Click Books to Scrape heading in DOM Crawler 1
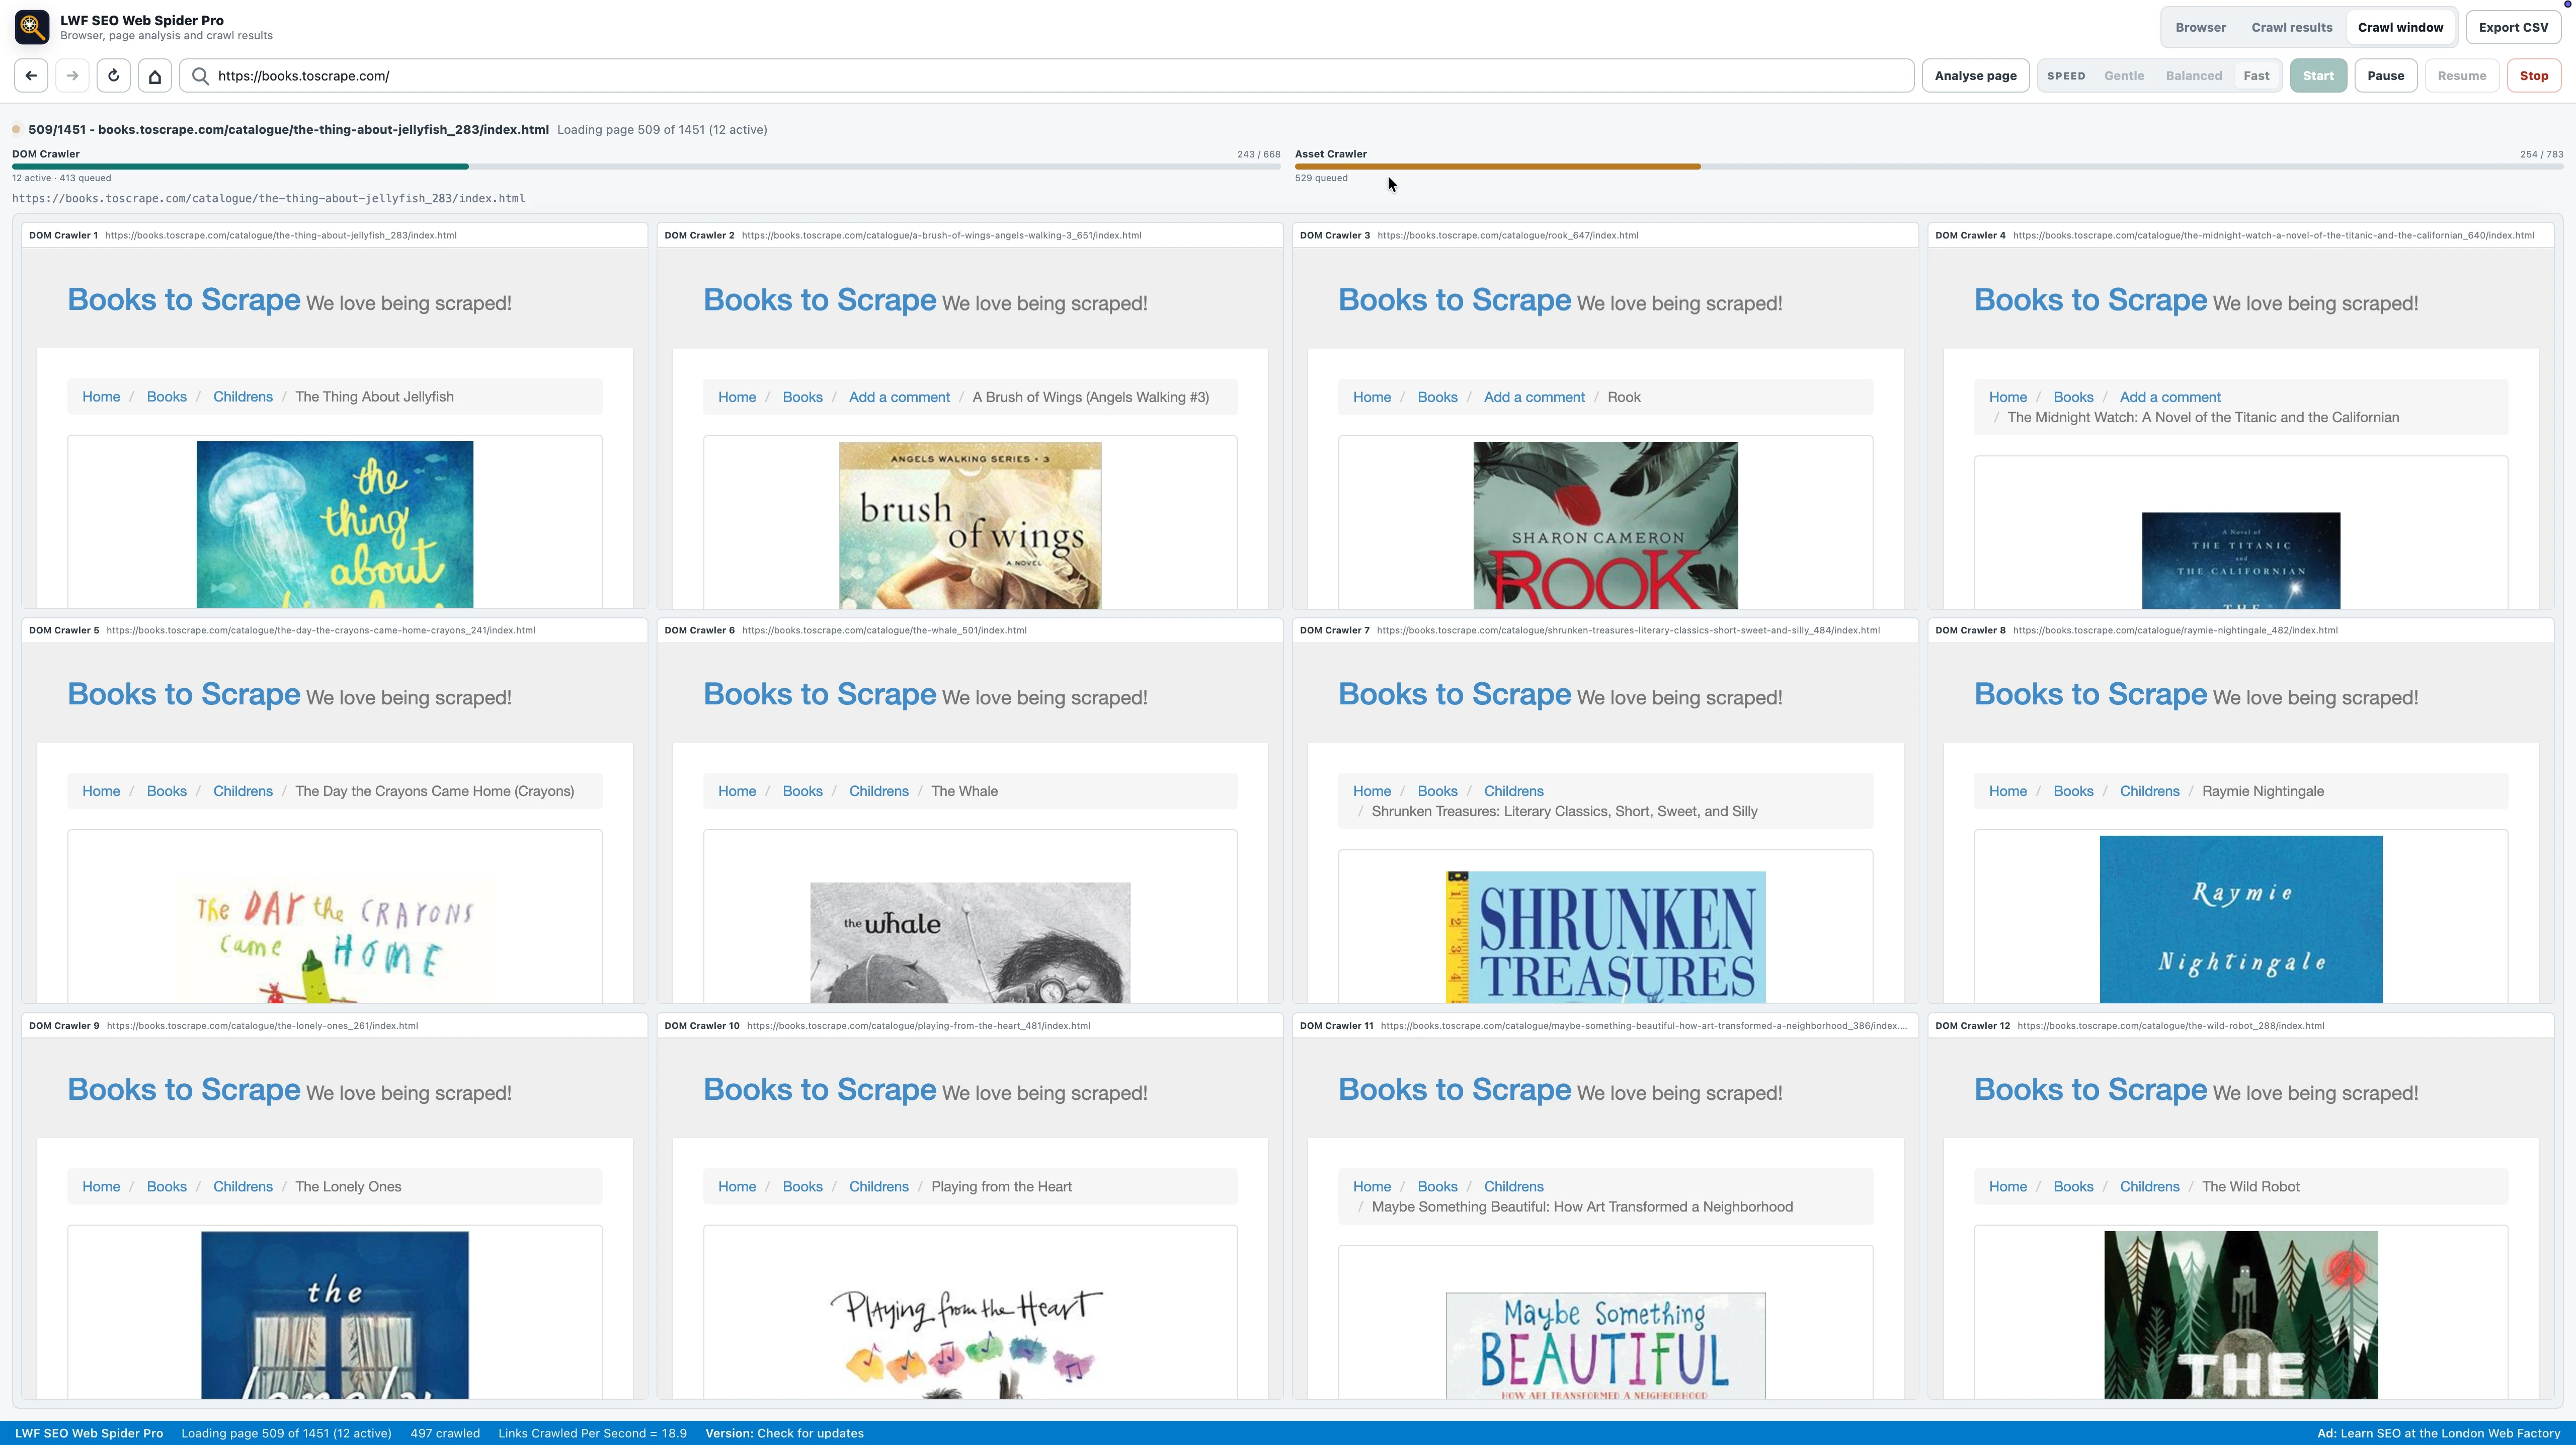 coord(184,299)
